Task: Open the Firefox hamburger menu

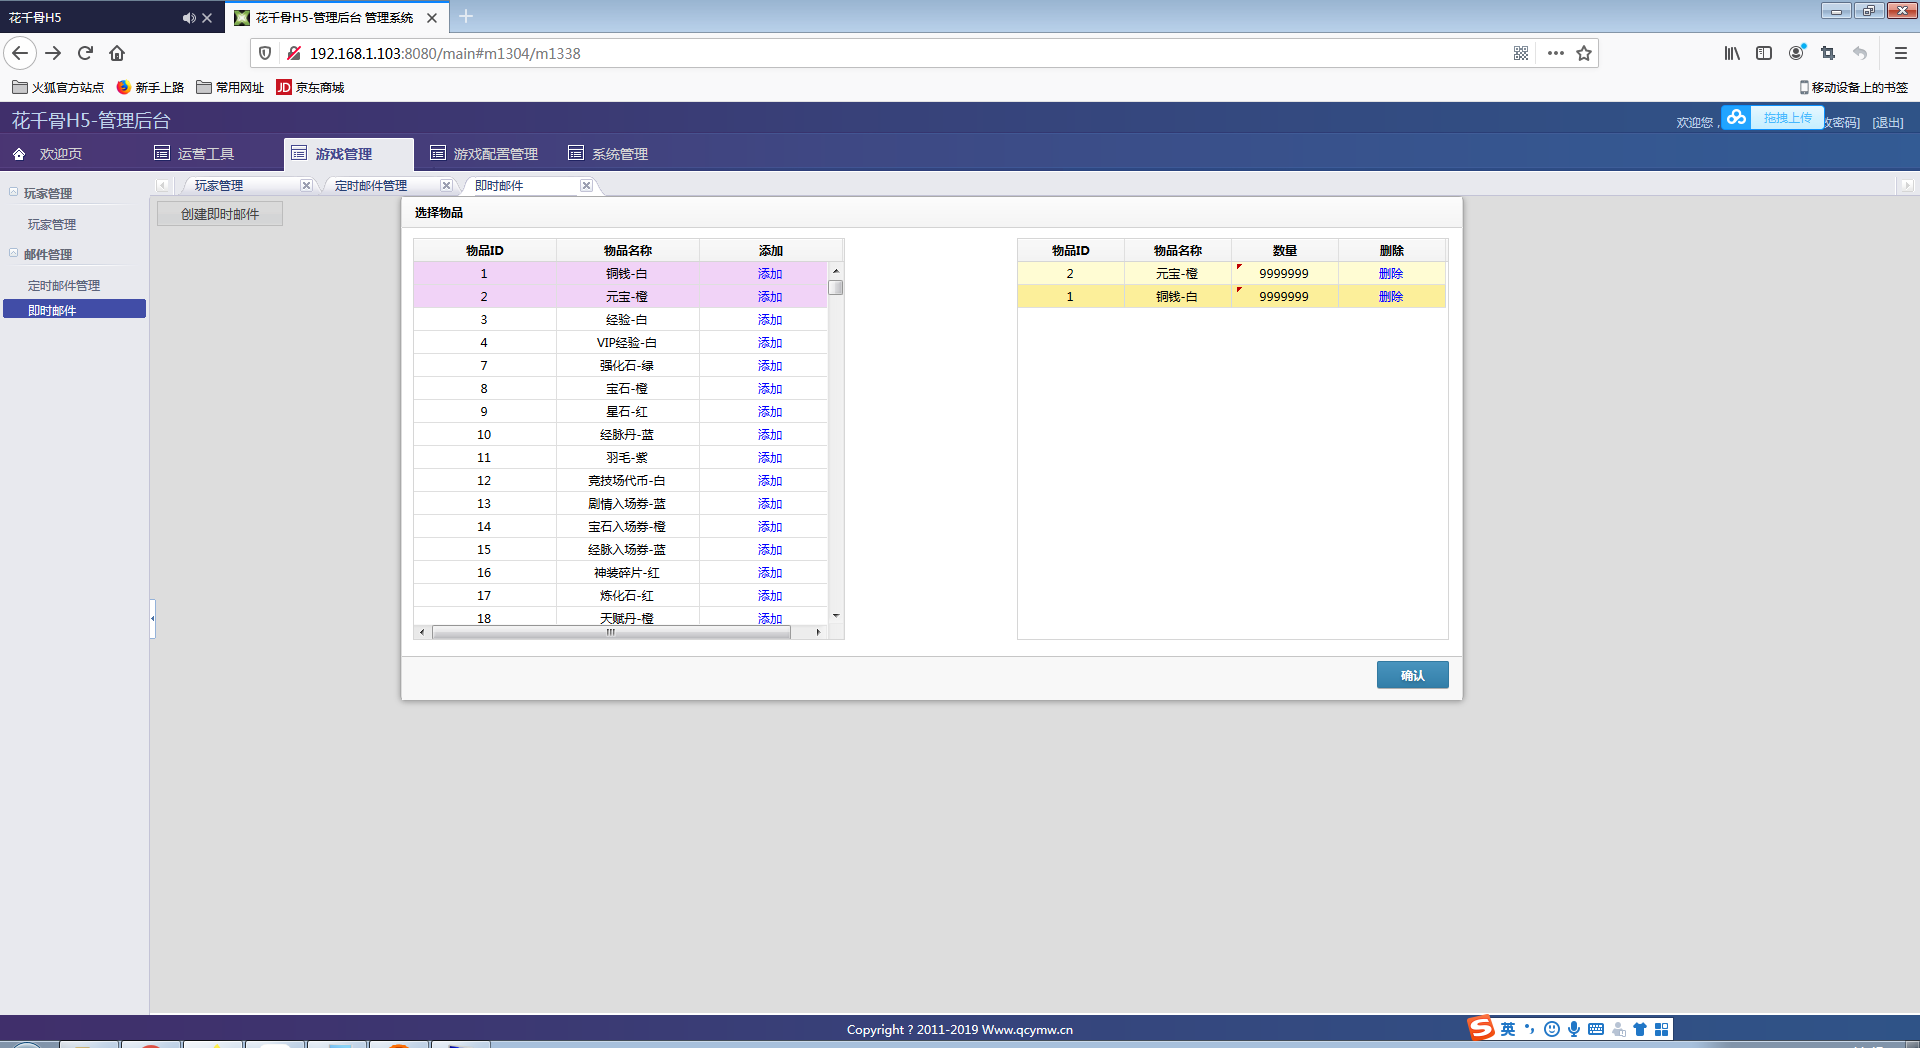Action: pyautogui.click(x=1901, y=53)
